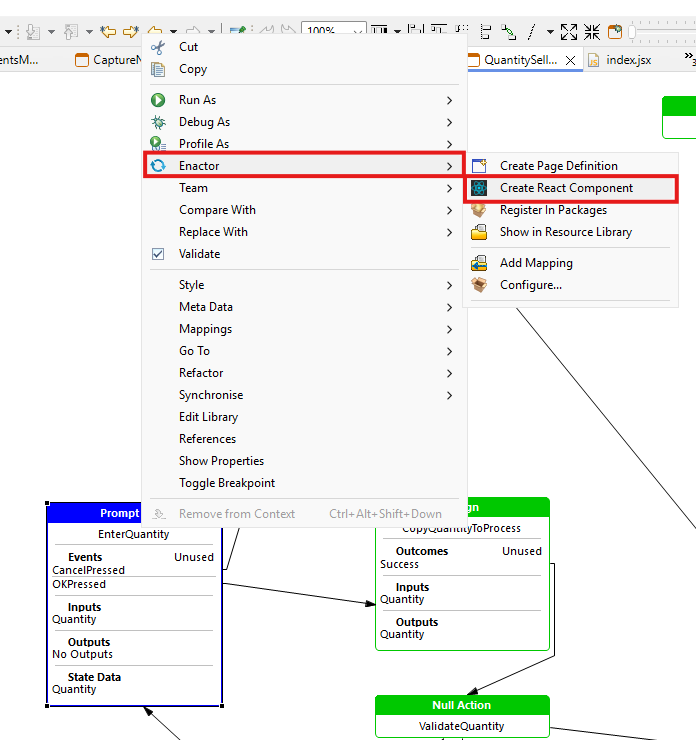Image resolution: width=696 pixels, height=740 pixels.
Task: Select Show Properties menu entry
Action: 221,461
